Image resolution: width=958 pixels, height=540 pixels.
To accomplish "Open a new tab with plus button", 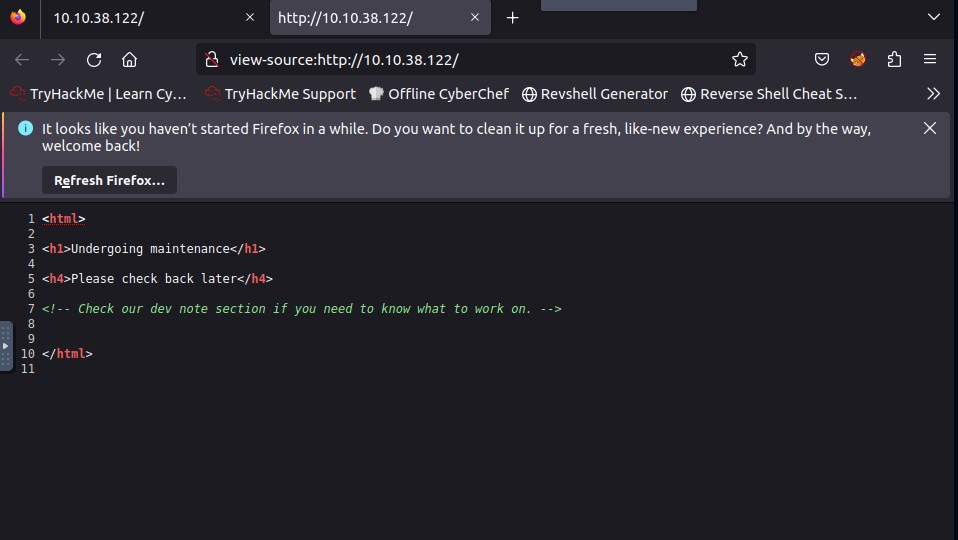I will pos(512,18).
